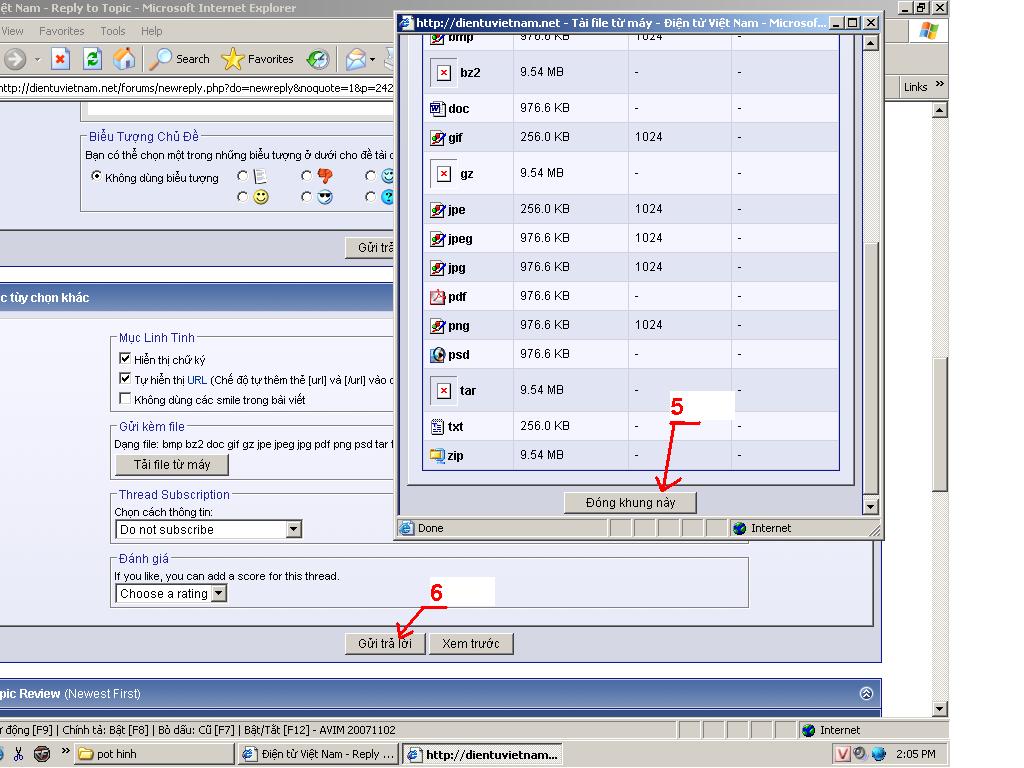Image resolution: width=1024 pixels, height=768 pixels.
Task: Click the '9.54 MB' size for zip
Action: point(541,455)
